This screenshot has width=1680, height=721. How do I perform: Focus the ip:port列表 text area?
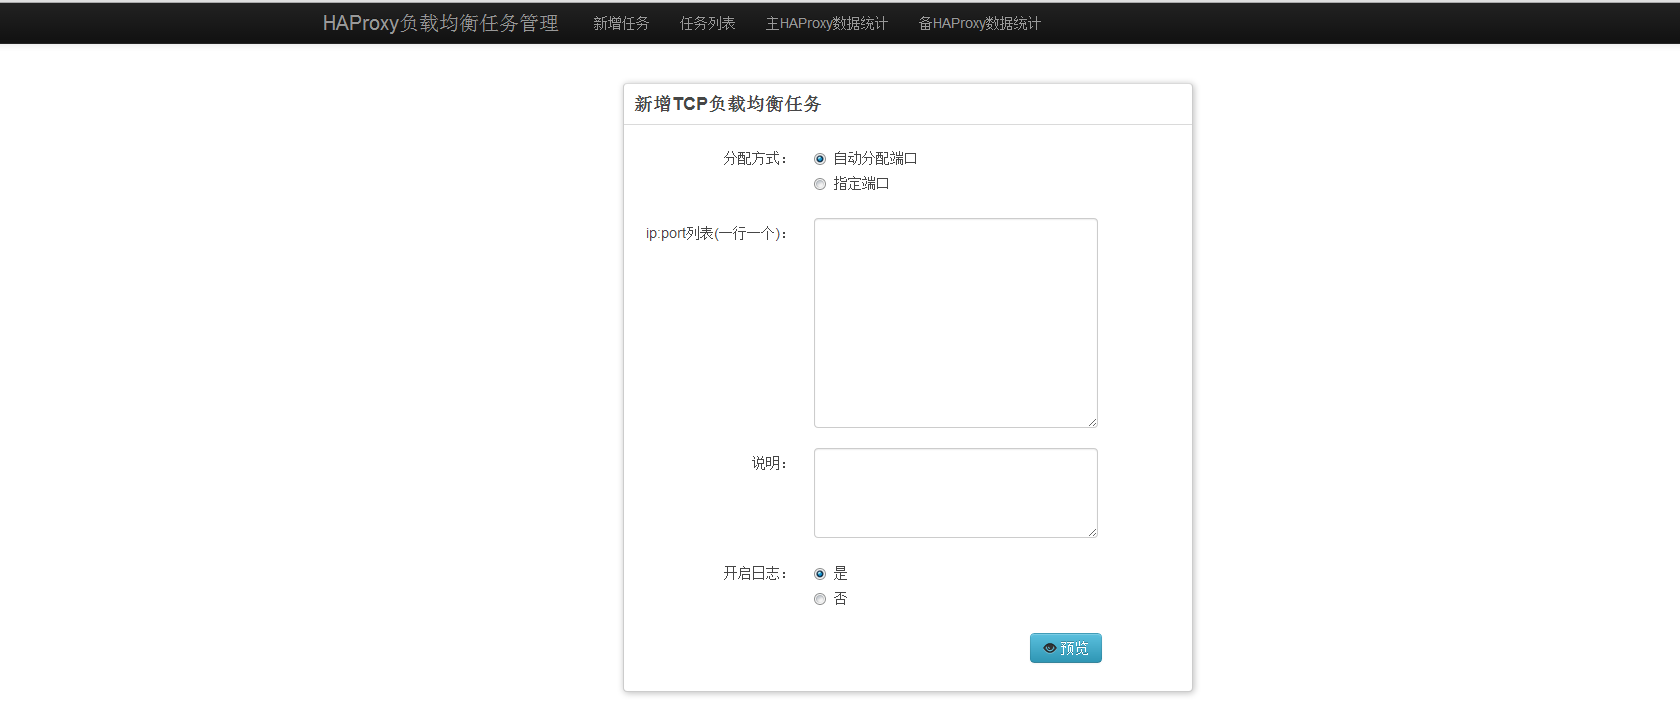(956, 323)
